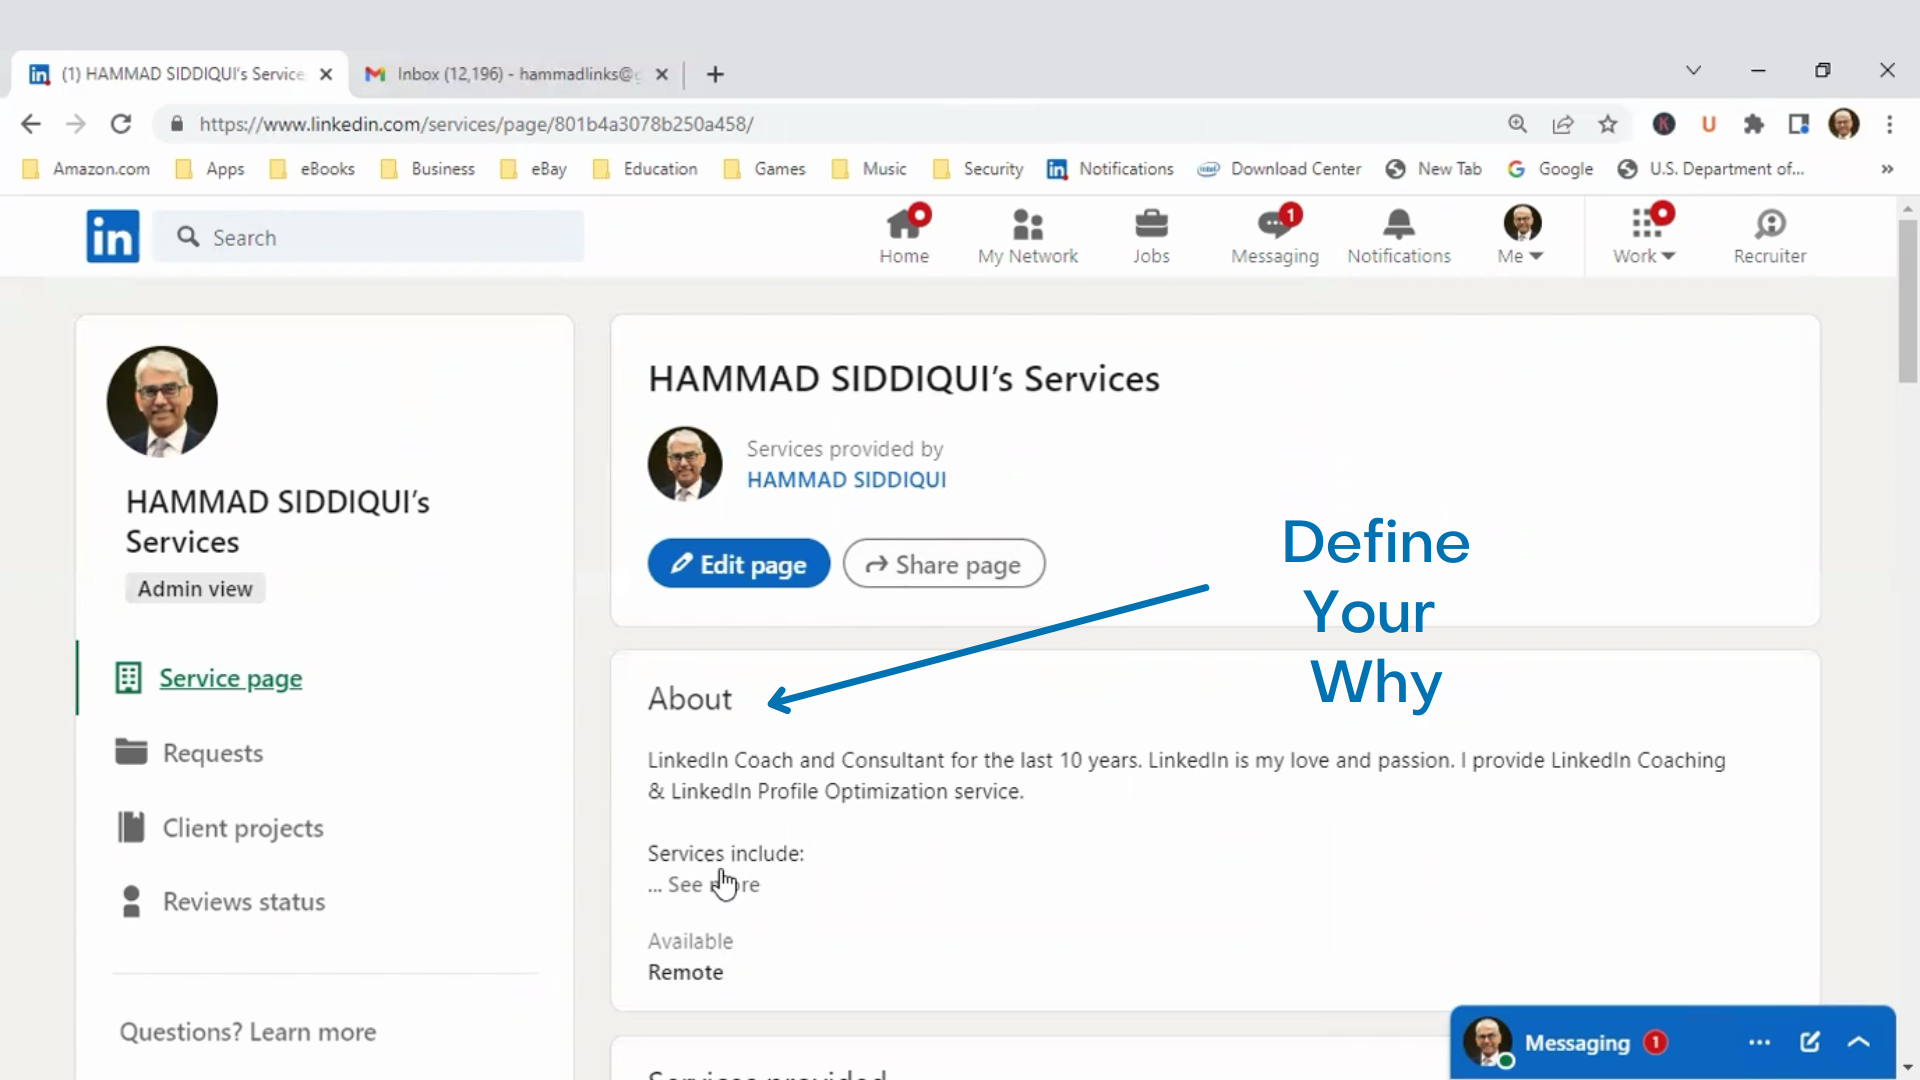Image resolution: width=1920 pixels, height=1080 pixels.
Task: Expand the Work grid dropdown
Action: click(x=1644, y=236)
